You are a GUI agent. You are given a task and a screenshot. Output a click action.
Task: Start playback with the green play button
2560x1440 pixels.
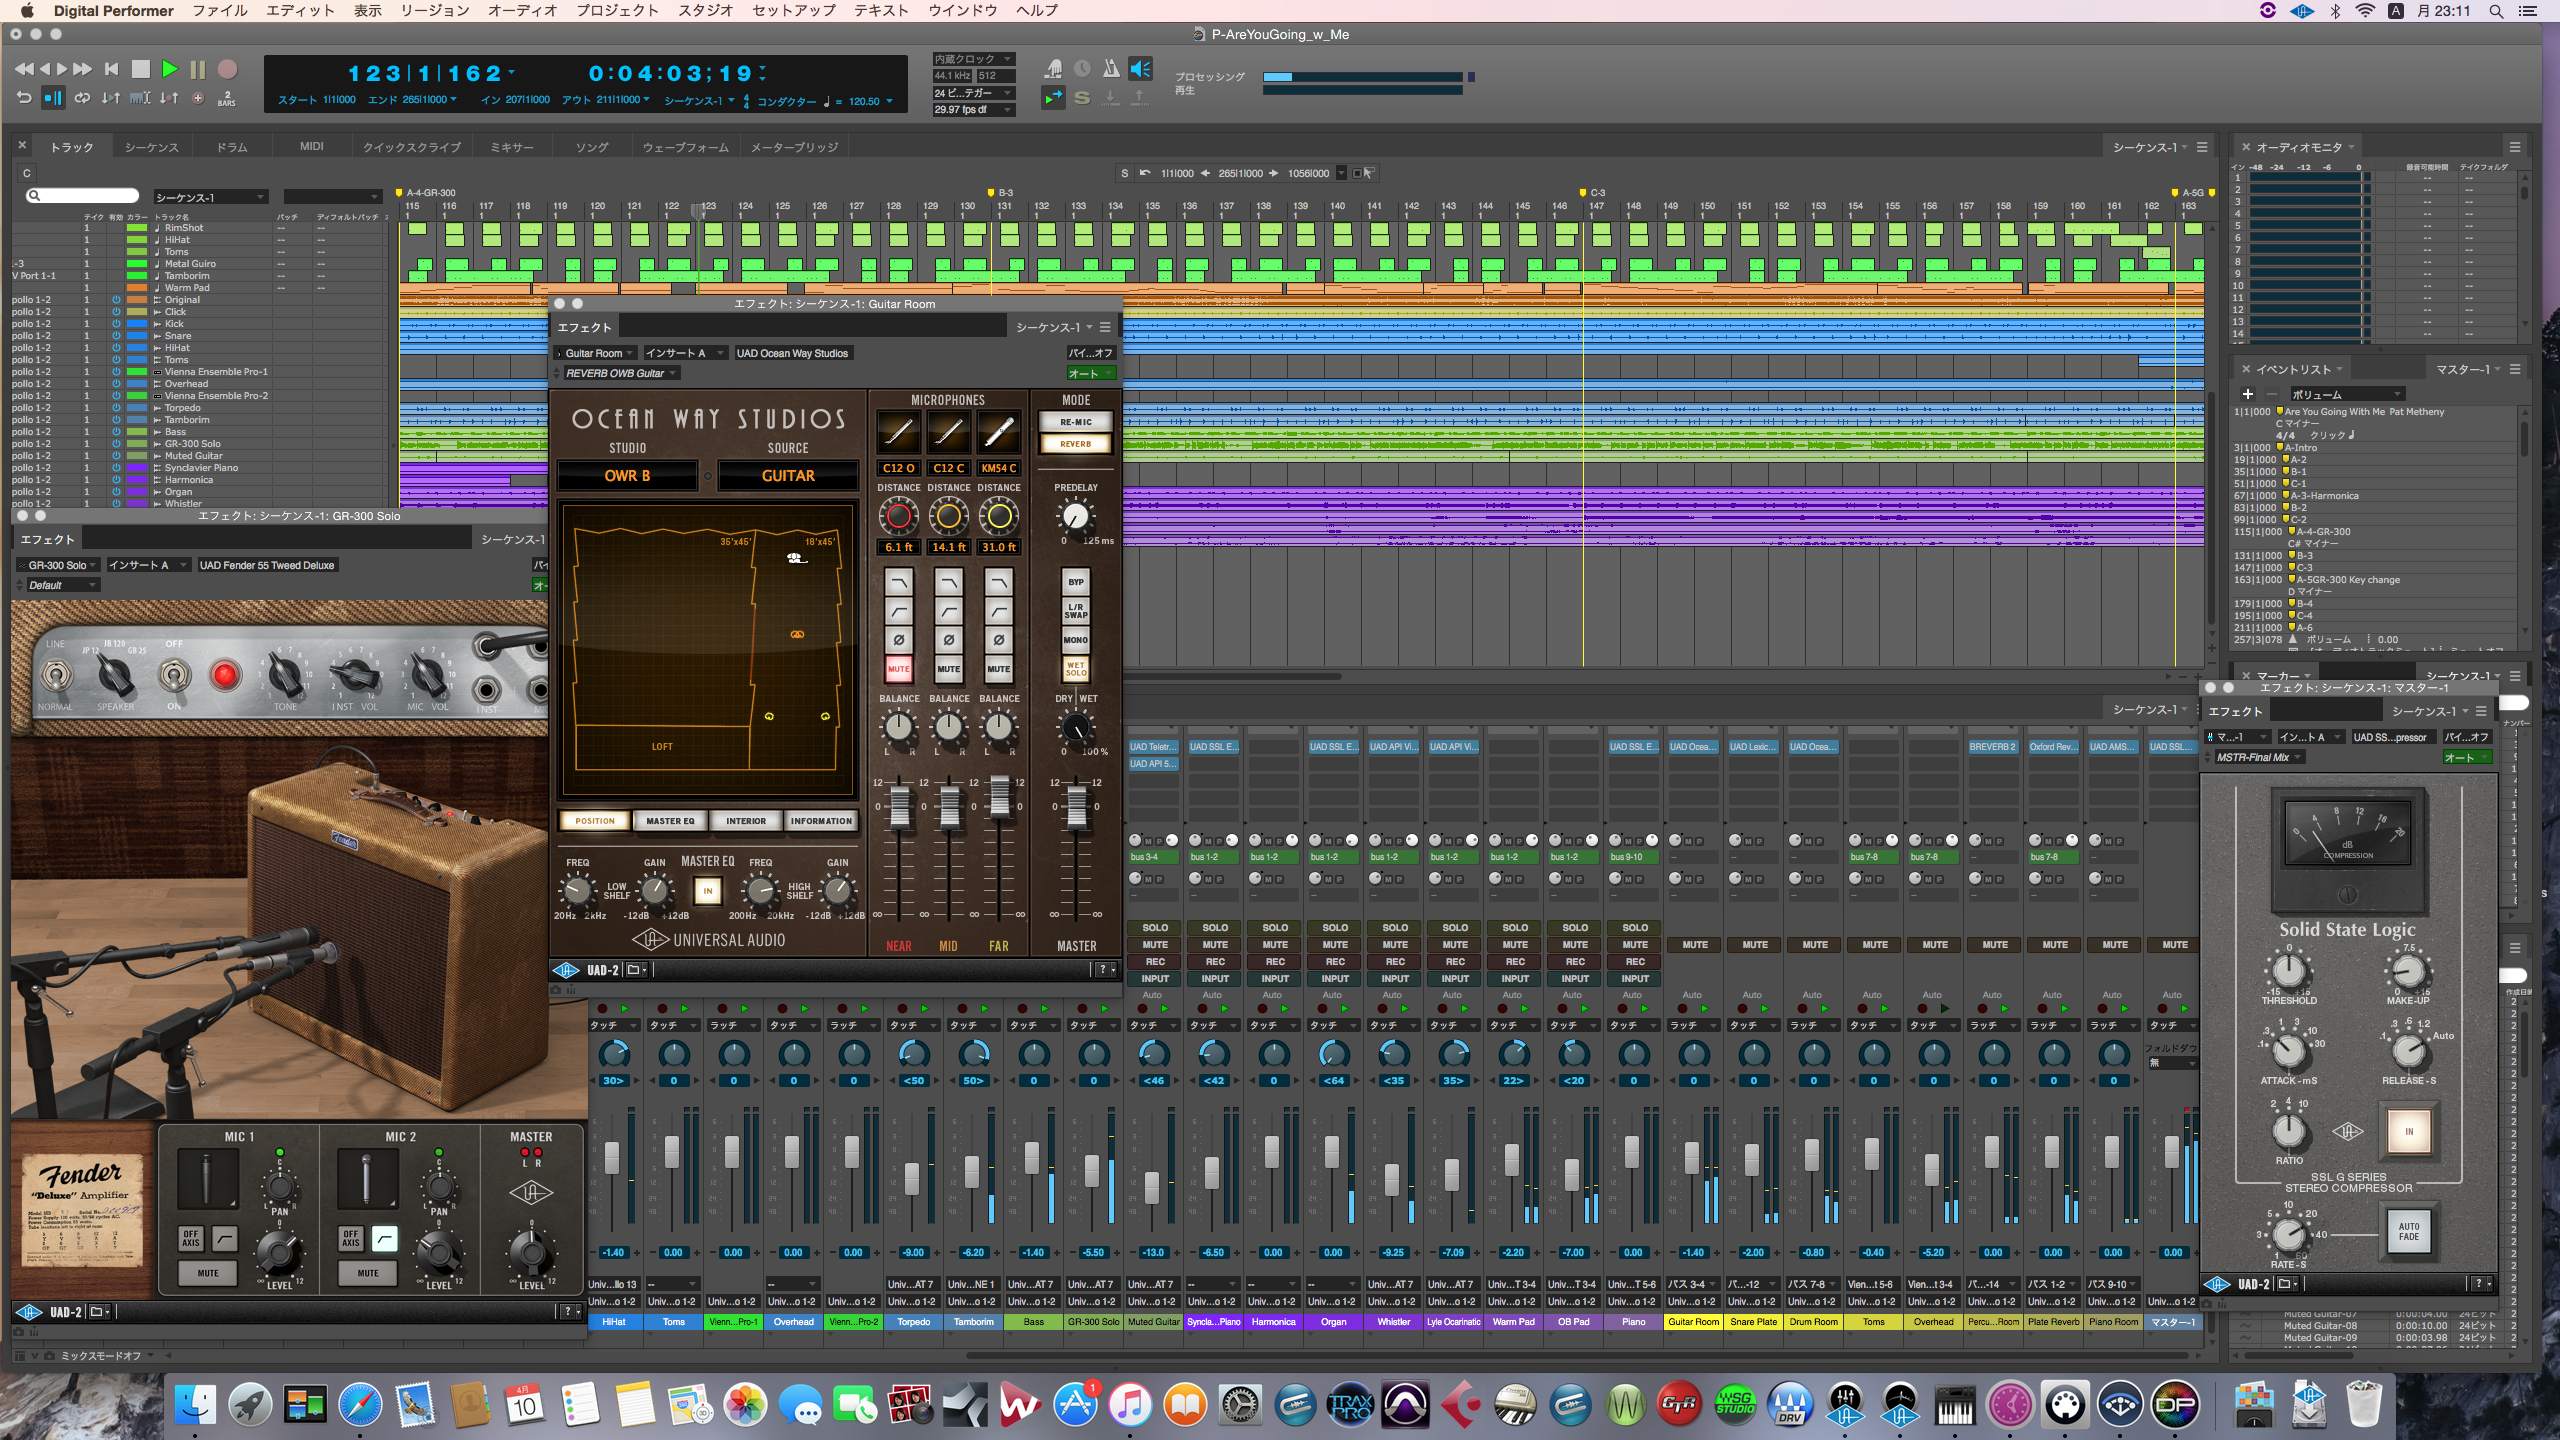click(170, 69)
